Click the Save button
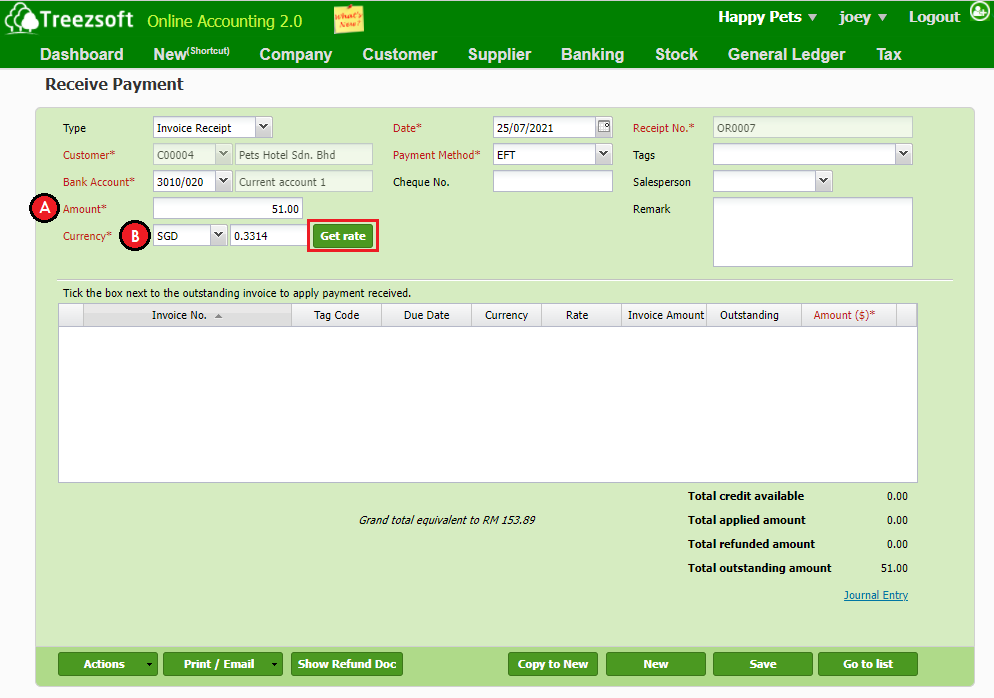The height and width of the screenshot is (698, 994). tap(762, 664)
